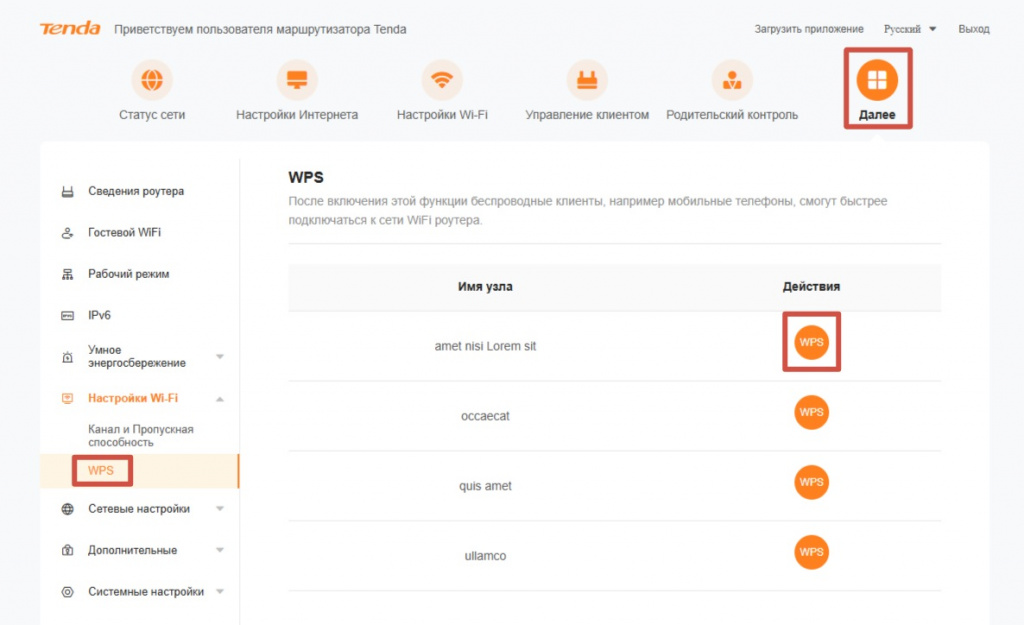The image size is (1024, 625).
Task: Click the Действия column header
Action: click(811, 287)
